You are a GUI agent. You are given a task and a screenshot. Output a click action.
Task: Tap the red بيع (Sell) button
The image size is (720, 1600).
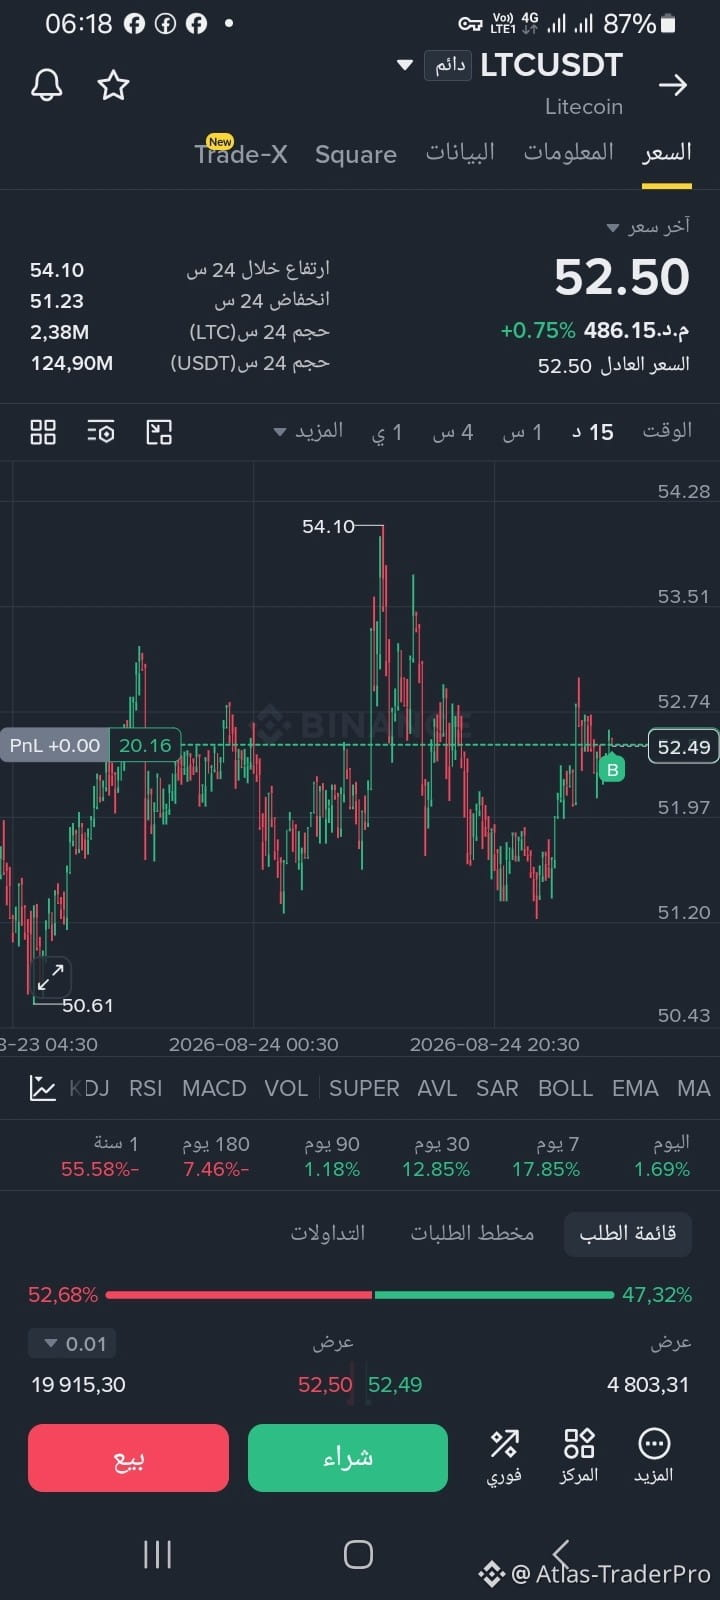pyautogui.click(x=128, y=1458)
